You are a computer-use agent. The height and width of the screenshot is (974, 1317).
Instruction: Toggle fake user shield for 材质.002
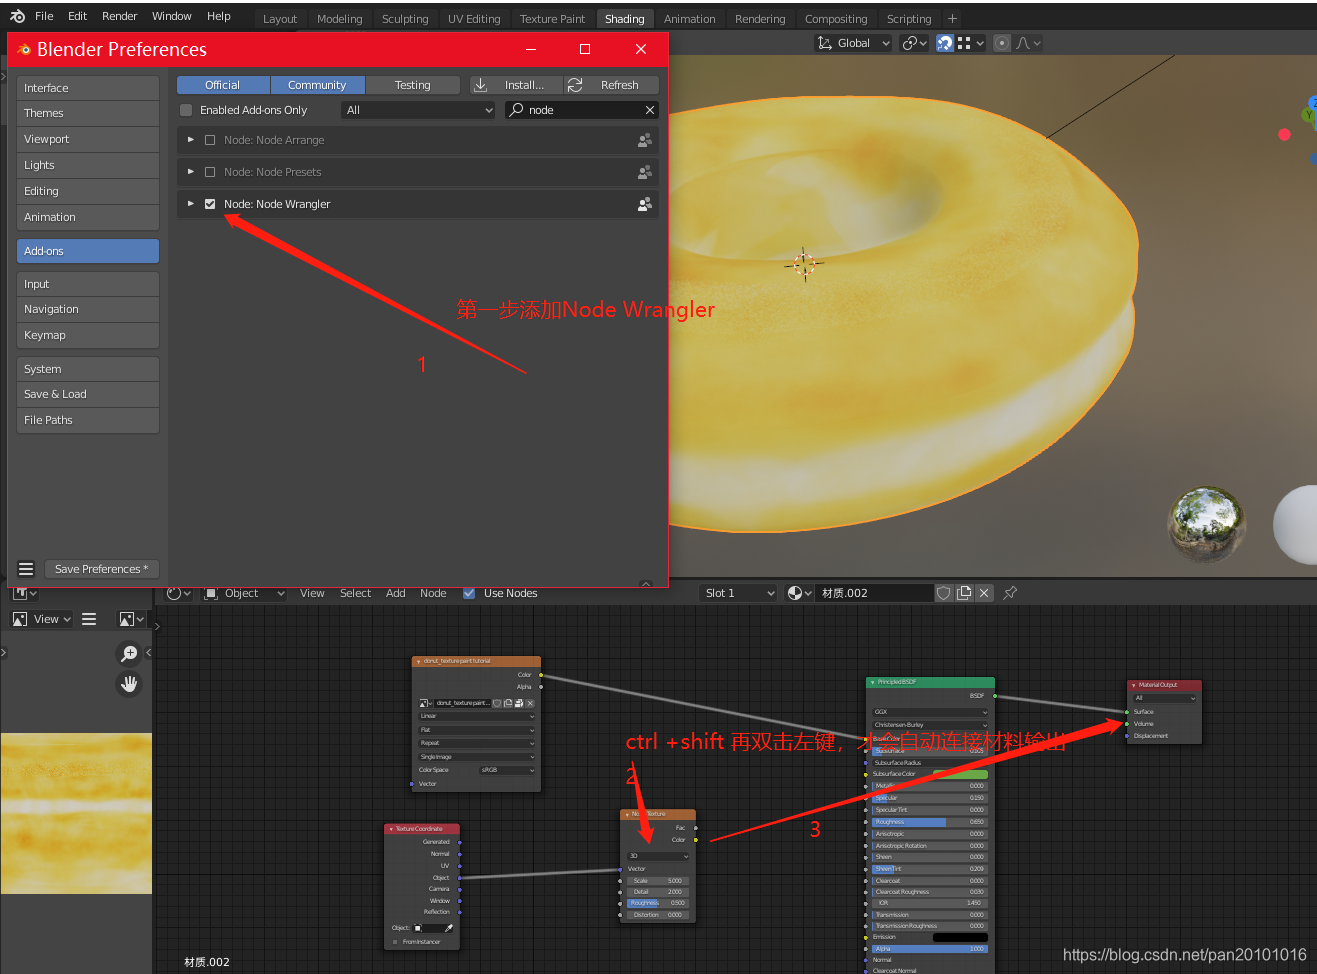943,593
